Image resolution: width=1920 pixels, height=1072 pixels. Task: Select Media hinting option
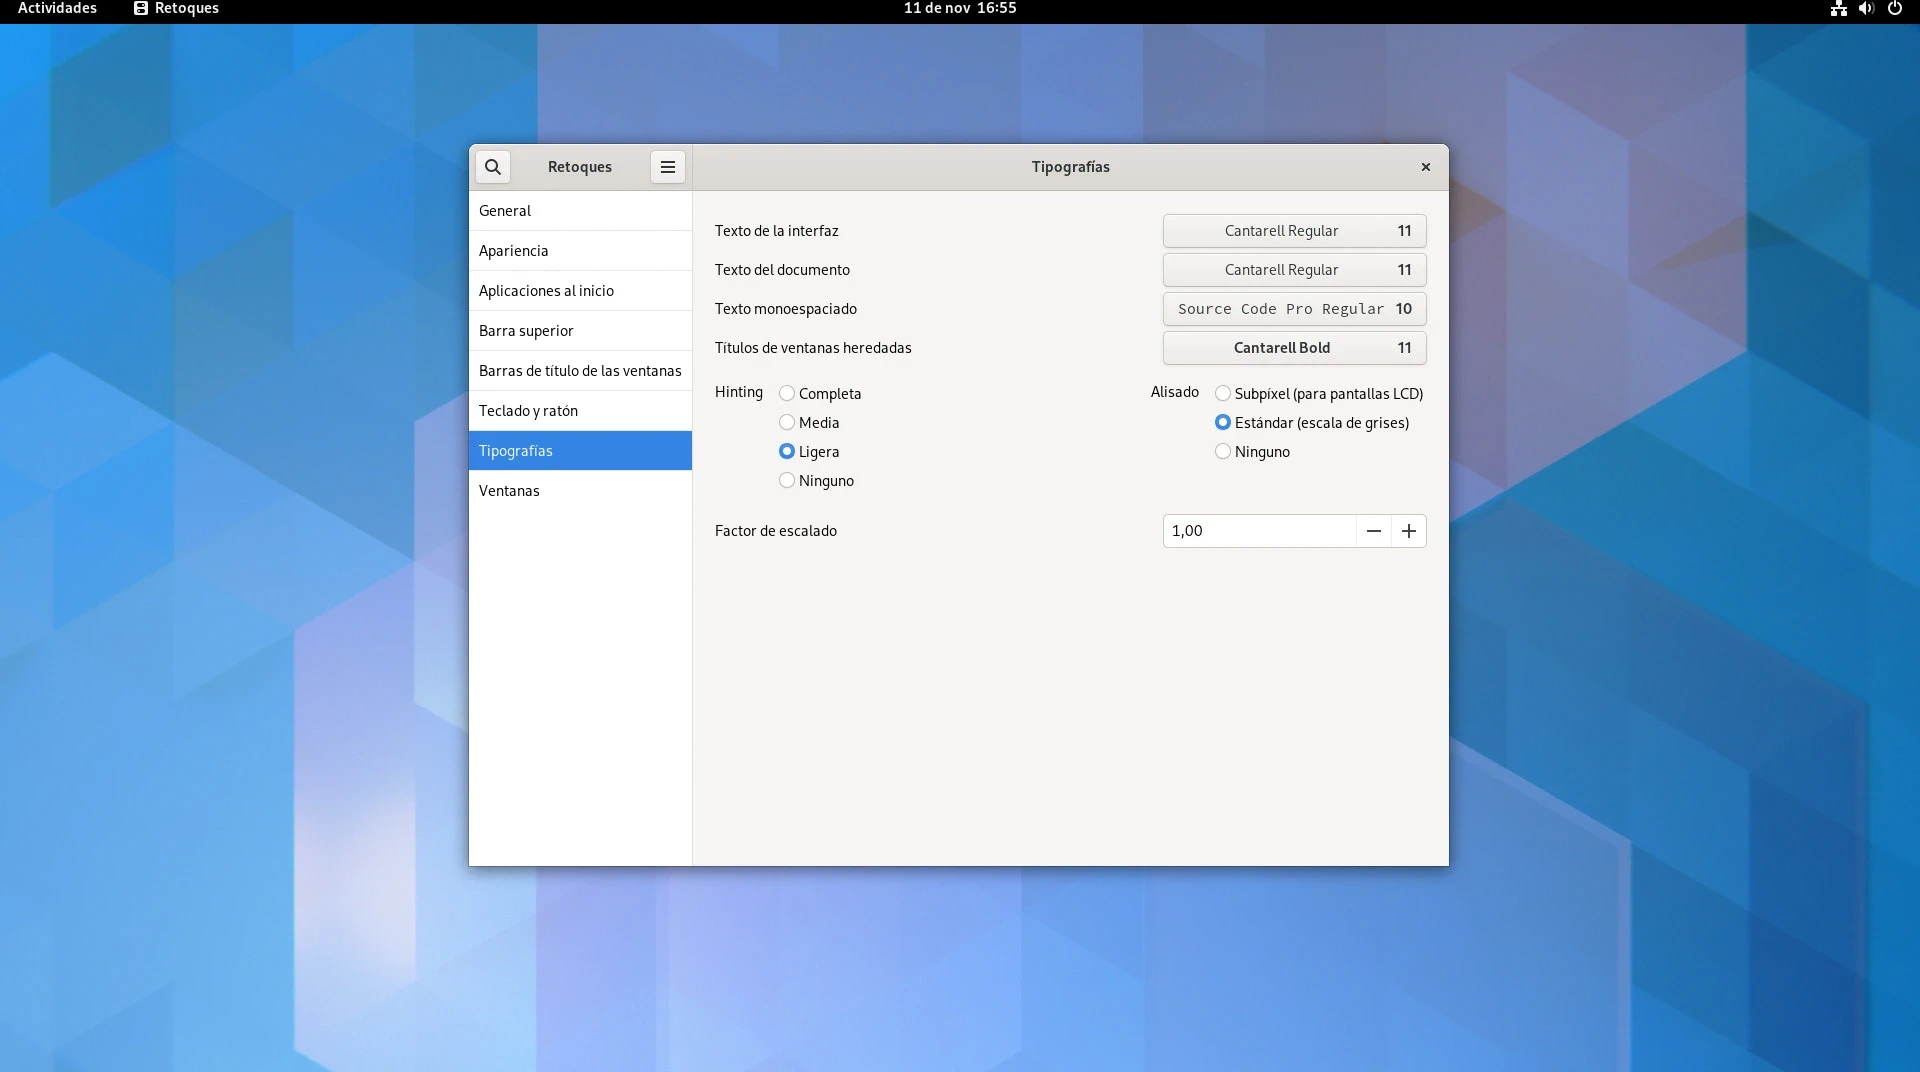pos(787,423)
